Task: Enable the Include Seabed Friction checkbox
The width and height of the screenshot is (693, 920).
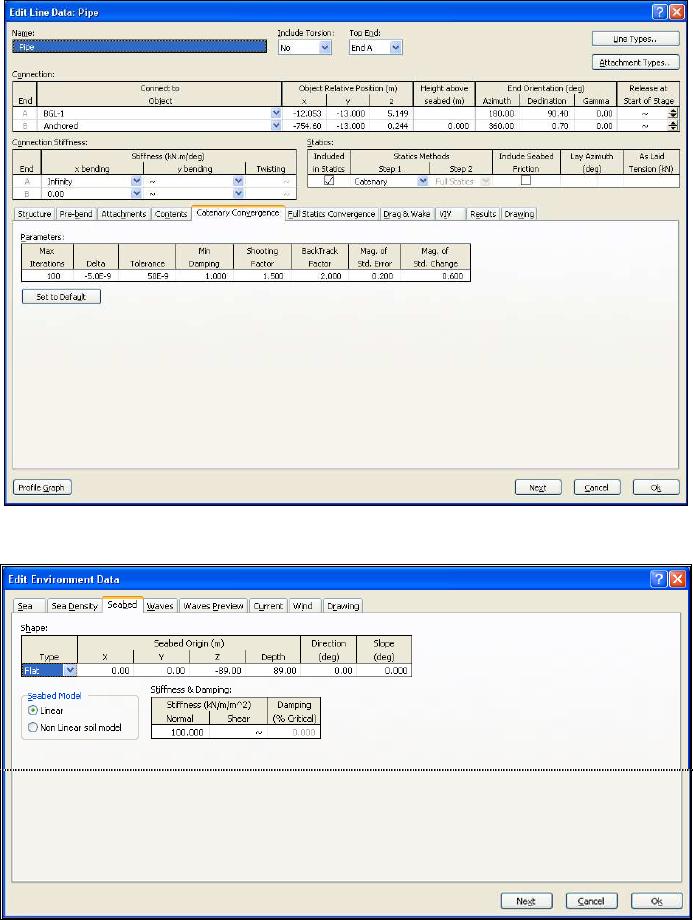Action: [525, 182]
